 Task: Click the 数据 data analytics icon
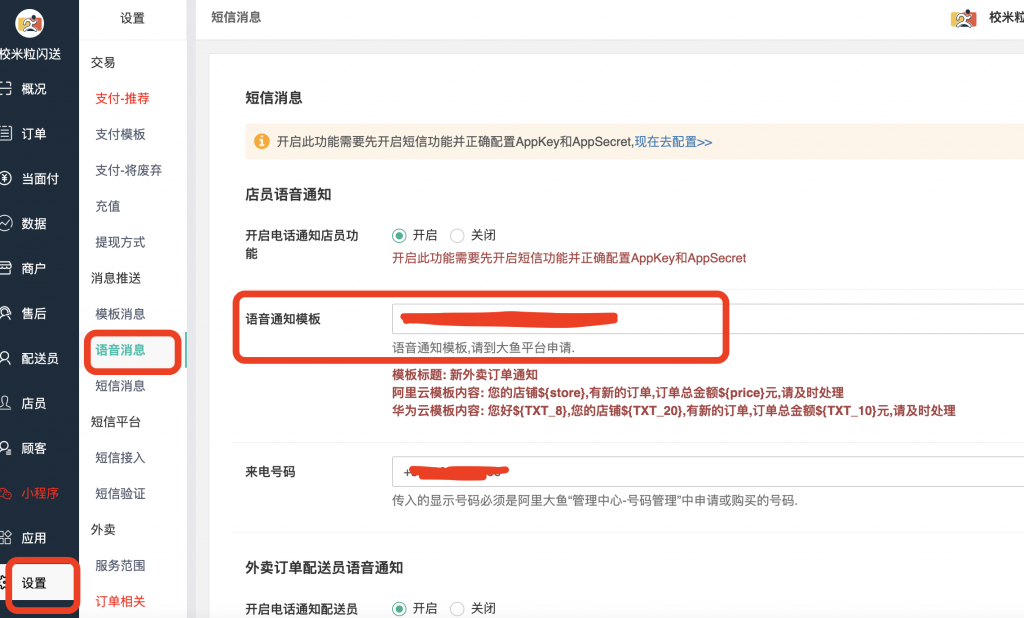[x=35, y=223]
